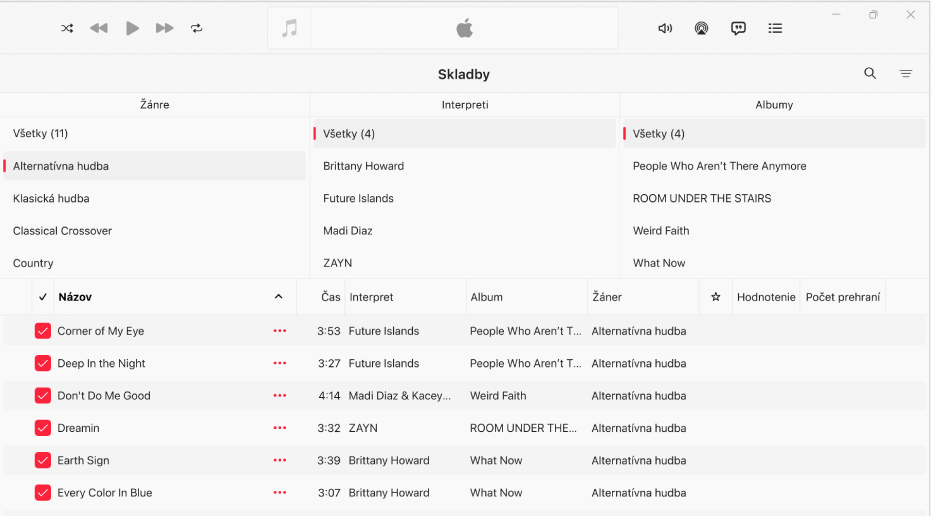
Task: Select Alternatívna hudba genre
Action: click(x=154, y=166)
